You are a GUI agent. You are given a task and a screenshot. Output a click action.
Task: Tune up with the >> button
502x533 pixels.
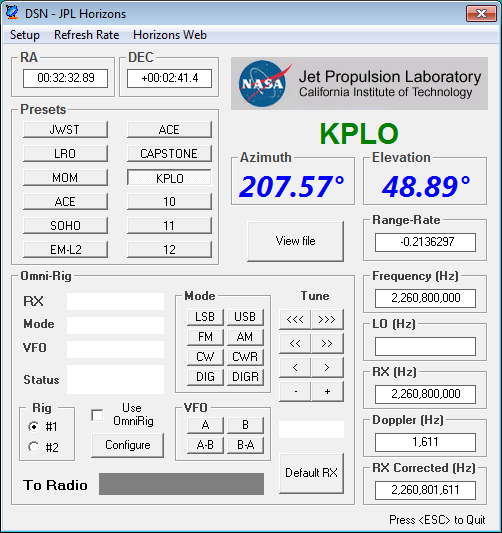tap(327, 344)
